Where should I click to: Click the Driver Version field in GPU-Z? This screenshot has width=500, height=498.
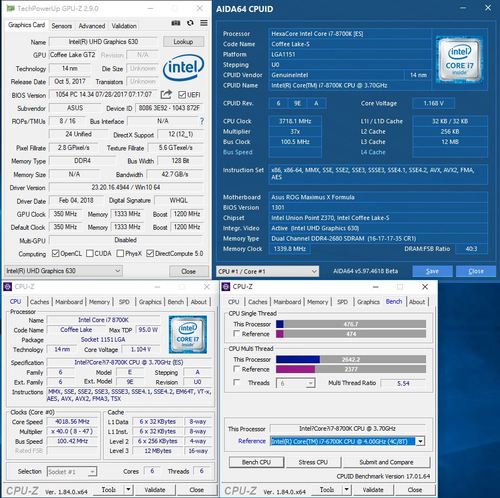point(126,187)
